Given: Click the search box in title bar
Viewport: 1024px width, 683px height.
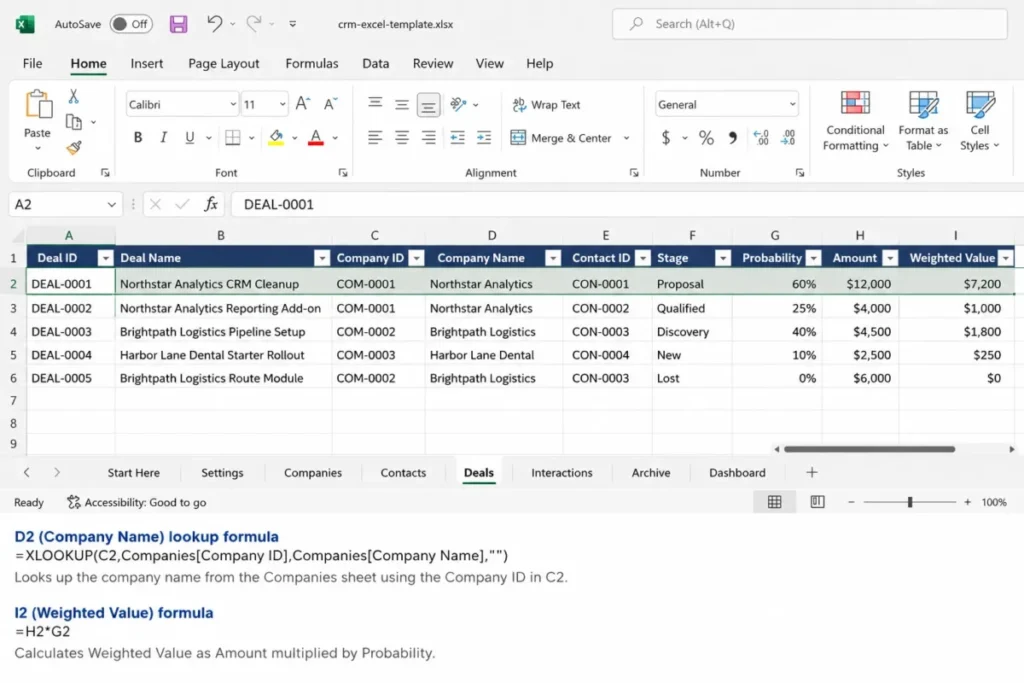Looking at the screenshot, I should click(x=810, y=24).
